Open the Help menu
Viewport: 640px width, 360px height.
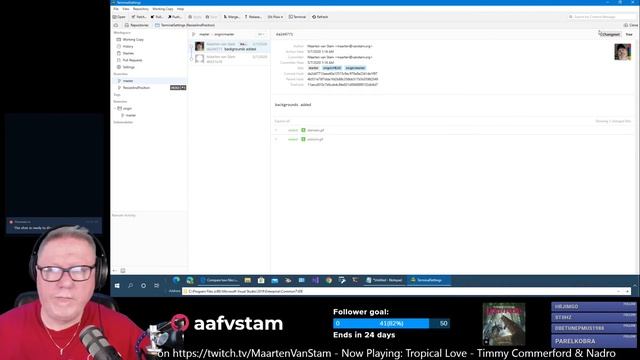180,9
